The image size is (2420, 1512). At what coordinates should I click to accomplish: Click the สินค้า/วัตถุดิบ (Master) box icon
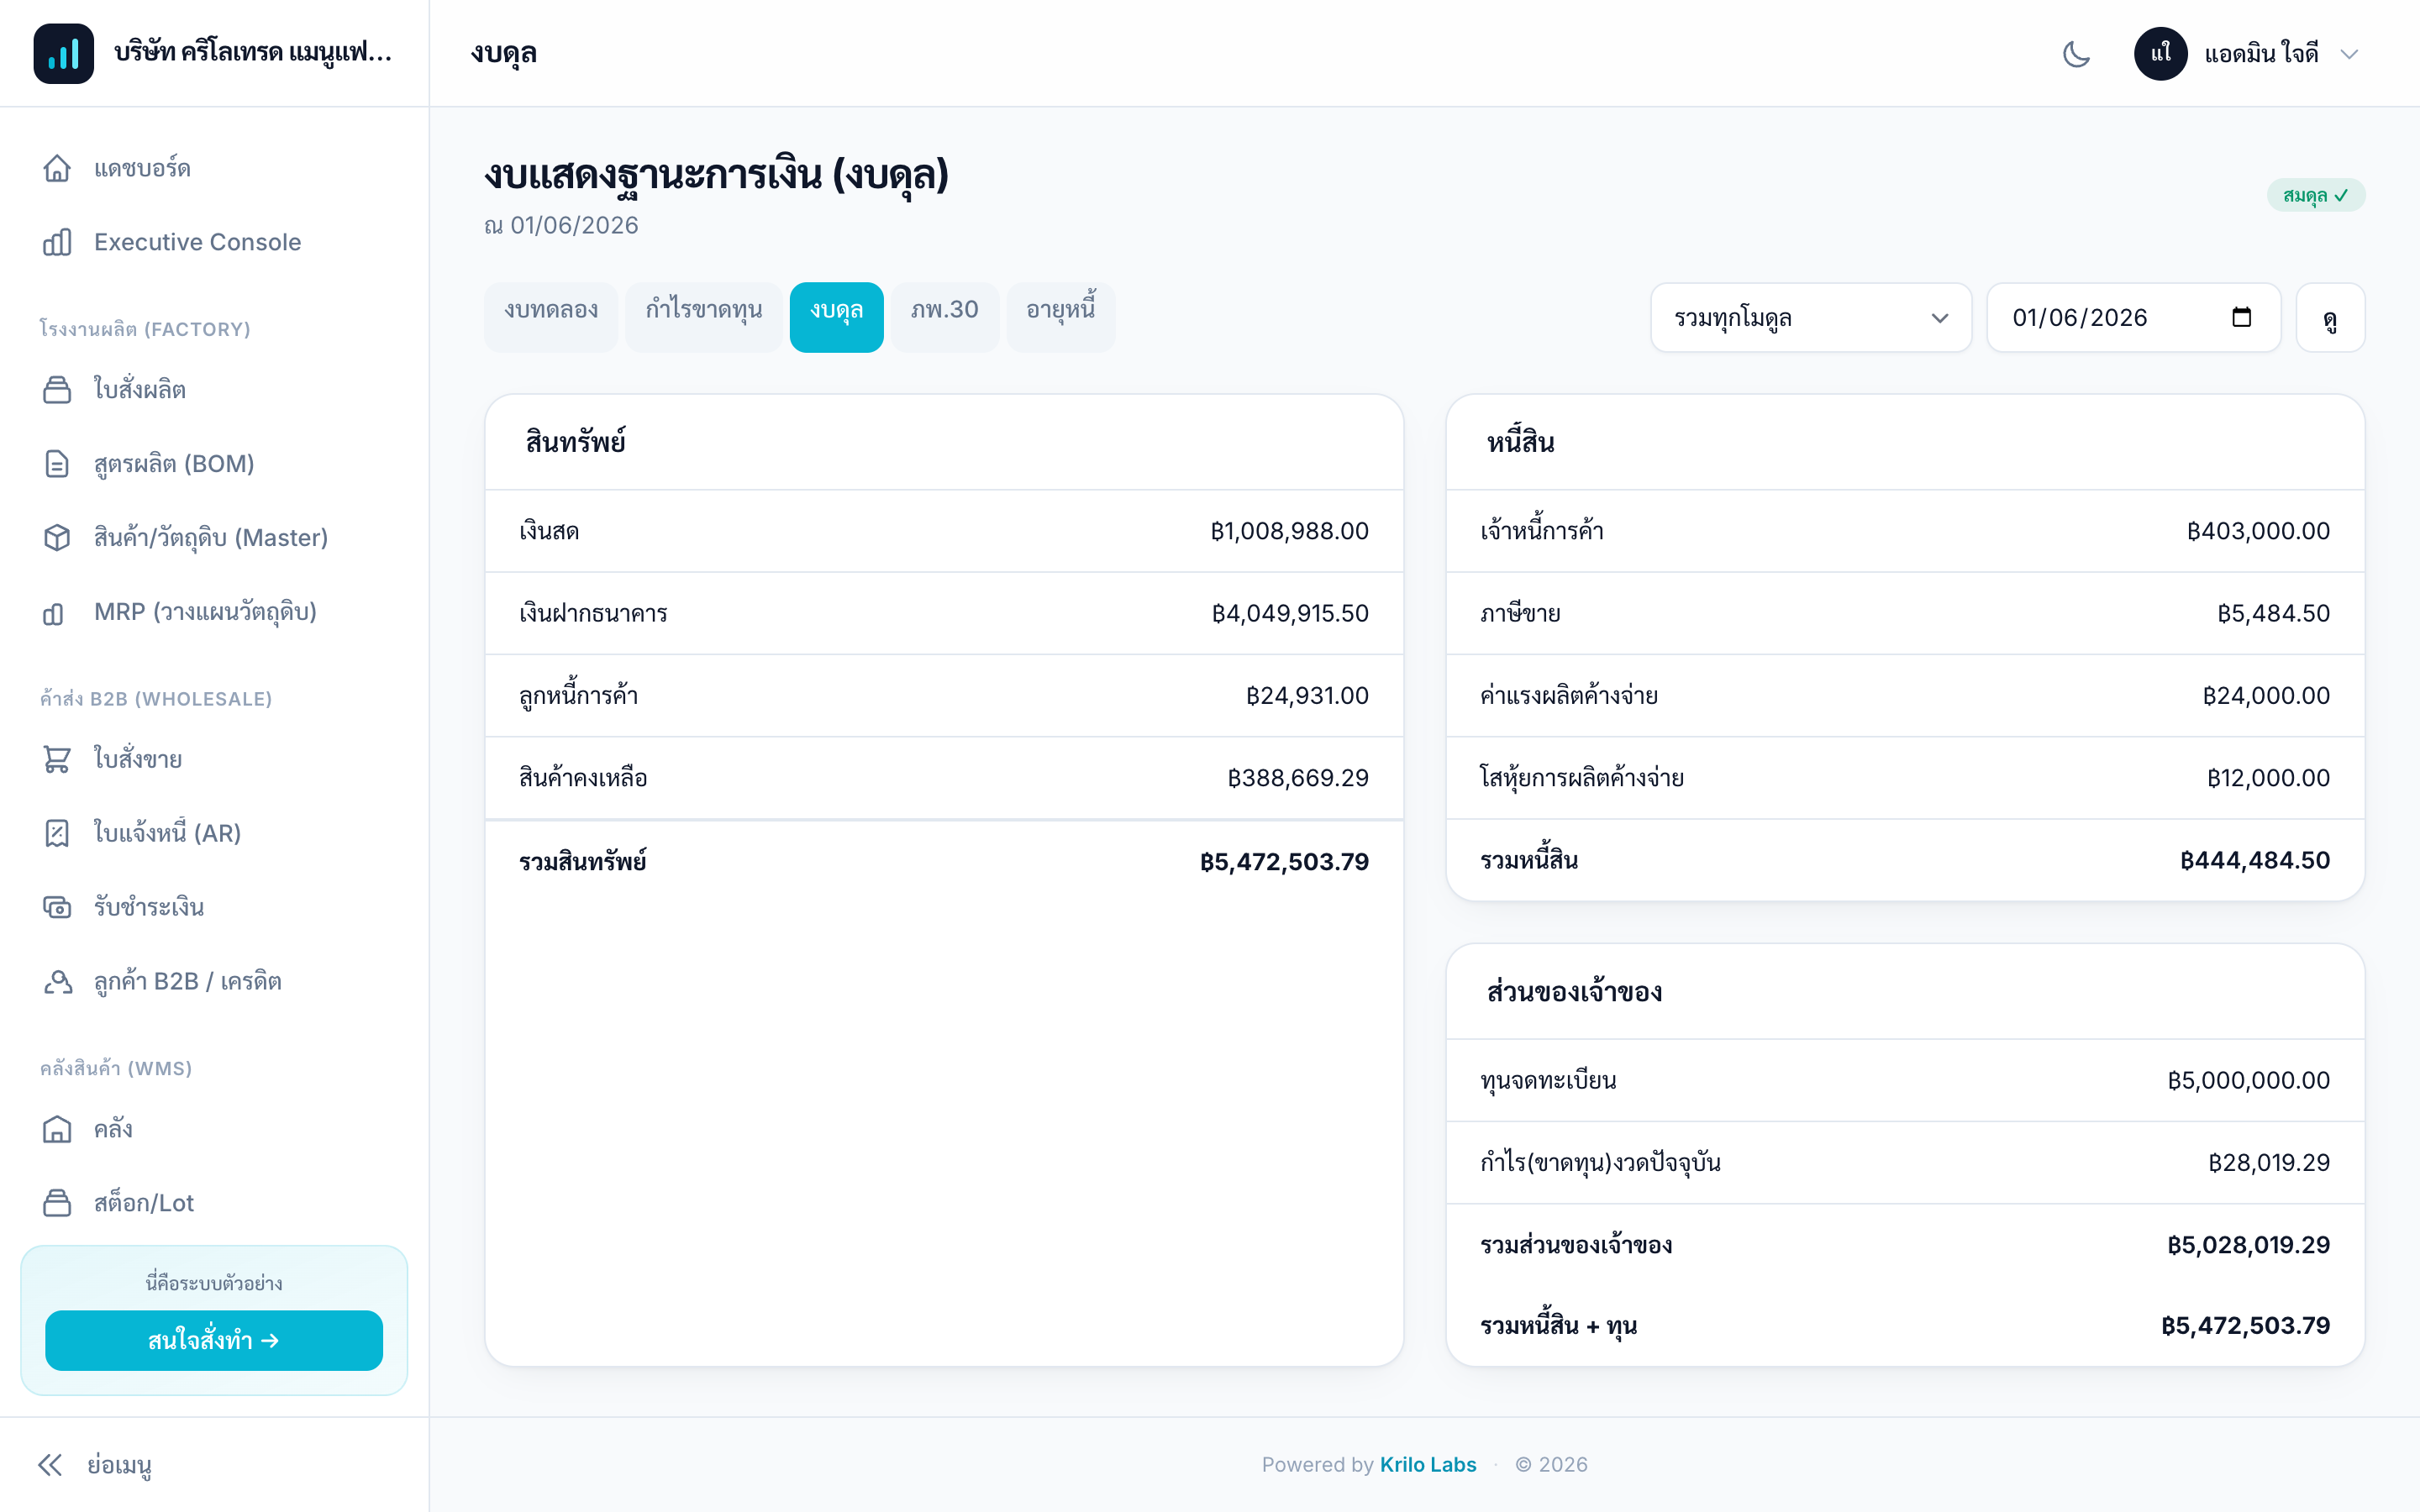point(57,538)
